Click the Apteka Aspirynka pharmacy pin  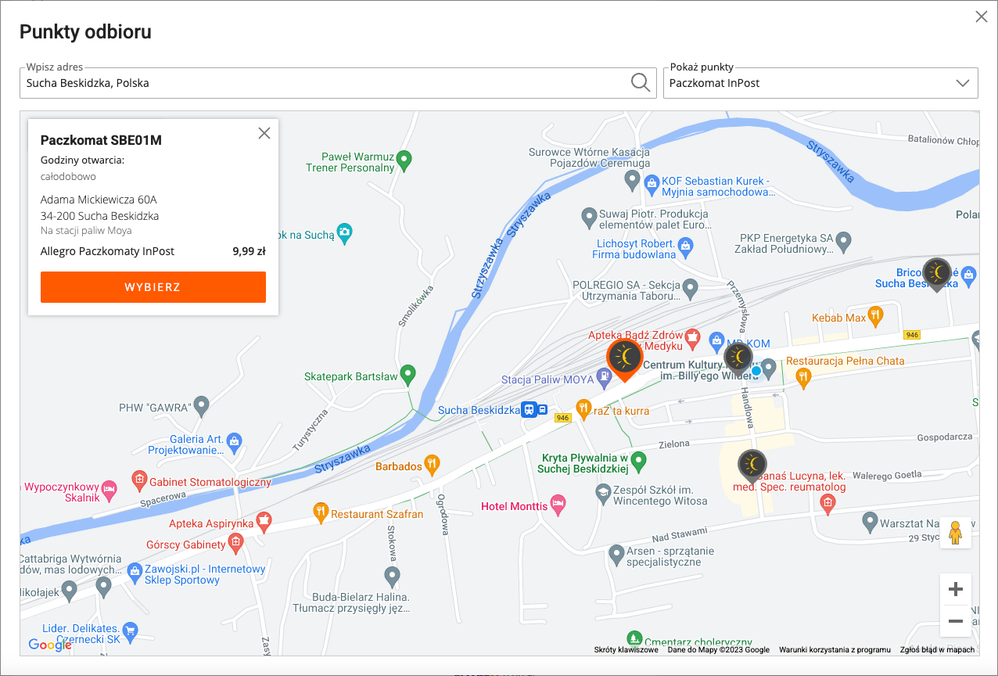[x=264, y=521]
